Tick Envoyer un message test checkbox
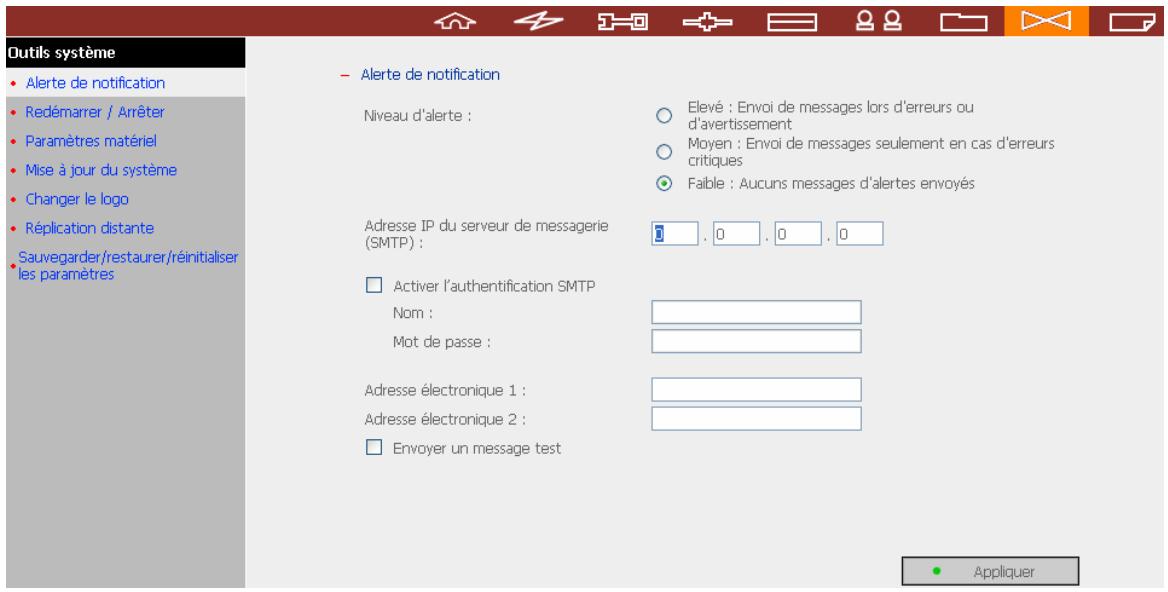The width and height of the screenshot is (1168, 592). [x=374, y=448]
